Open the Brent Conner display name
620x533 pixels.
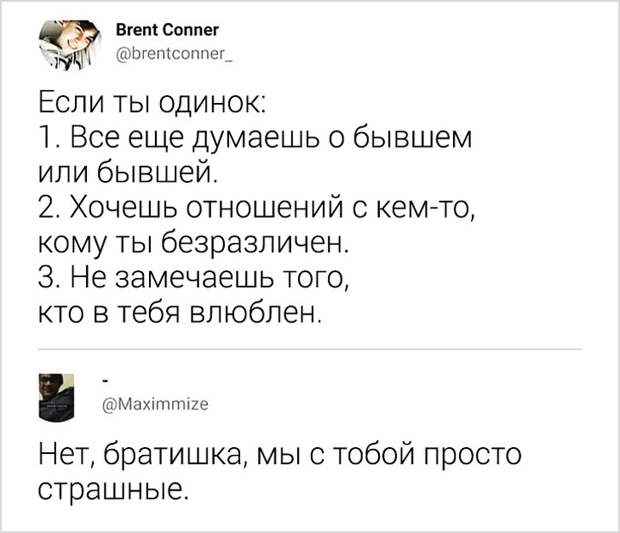point(167,30)
